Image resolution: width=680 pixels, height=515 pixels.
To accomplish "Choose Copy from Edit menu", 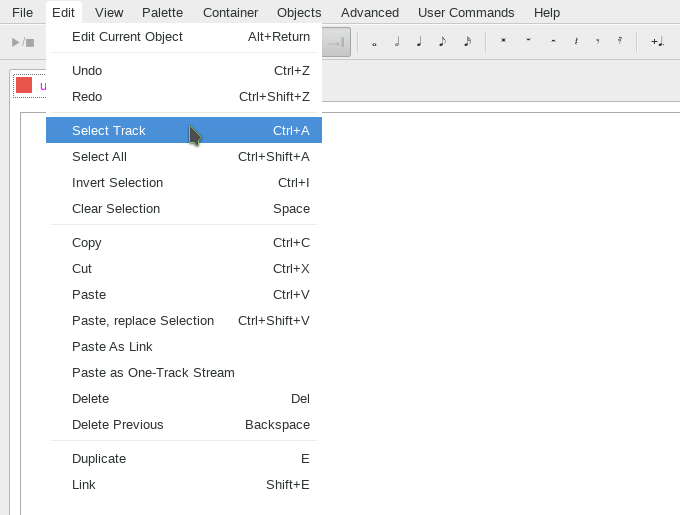I will (x=184, y=243).
